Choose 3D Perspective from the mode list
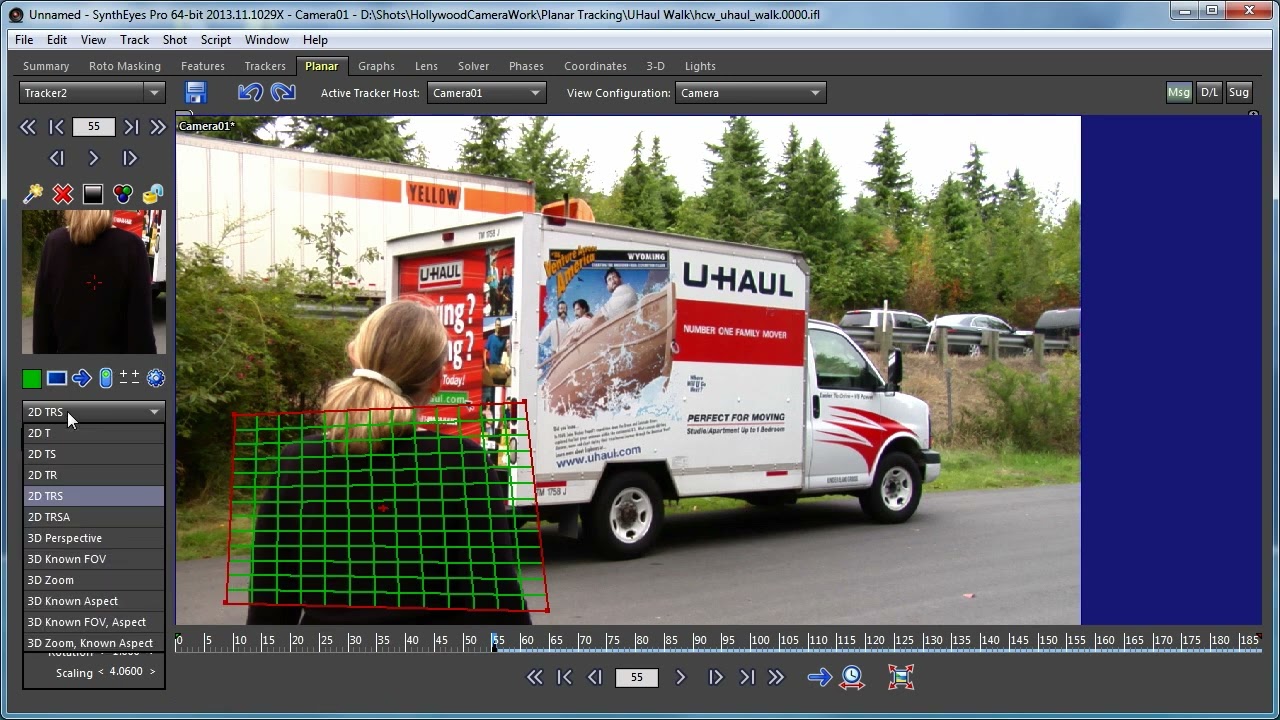This screenshot has width=1280, height=720. (93, 538)
